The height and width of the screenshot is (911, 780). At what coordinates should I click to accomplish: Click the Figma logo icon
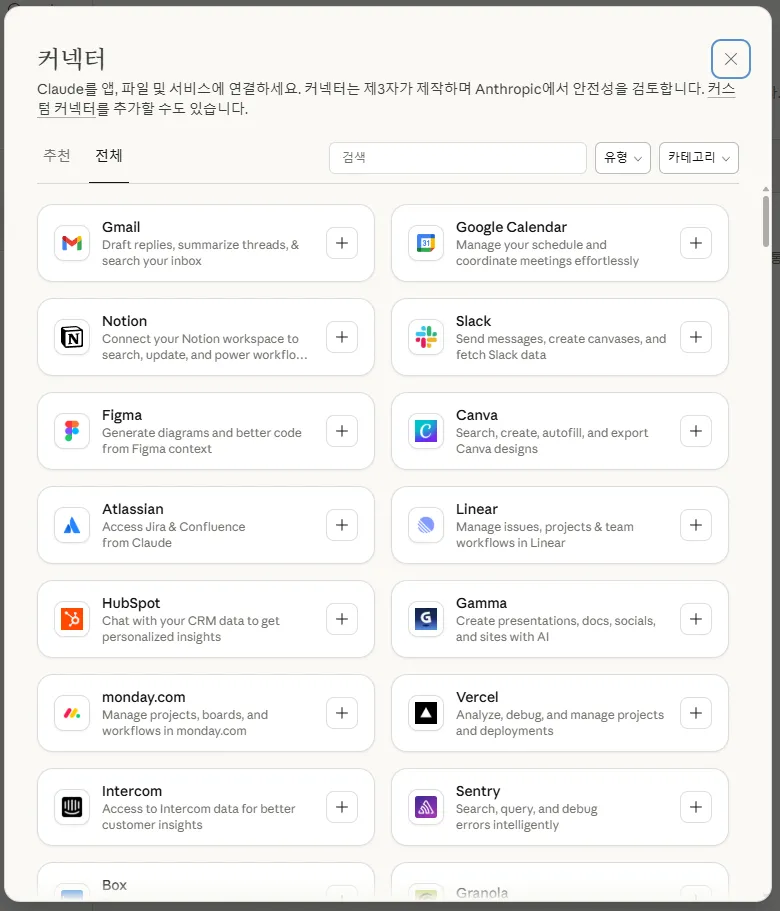tap(72, 431)
